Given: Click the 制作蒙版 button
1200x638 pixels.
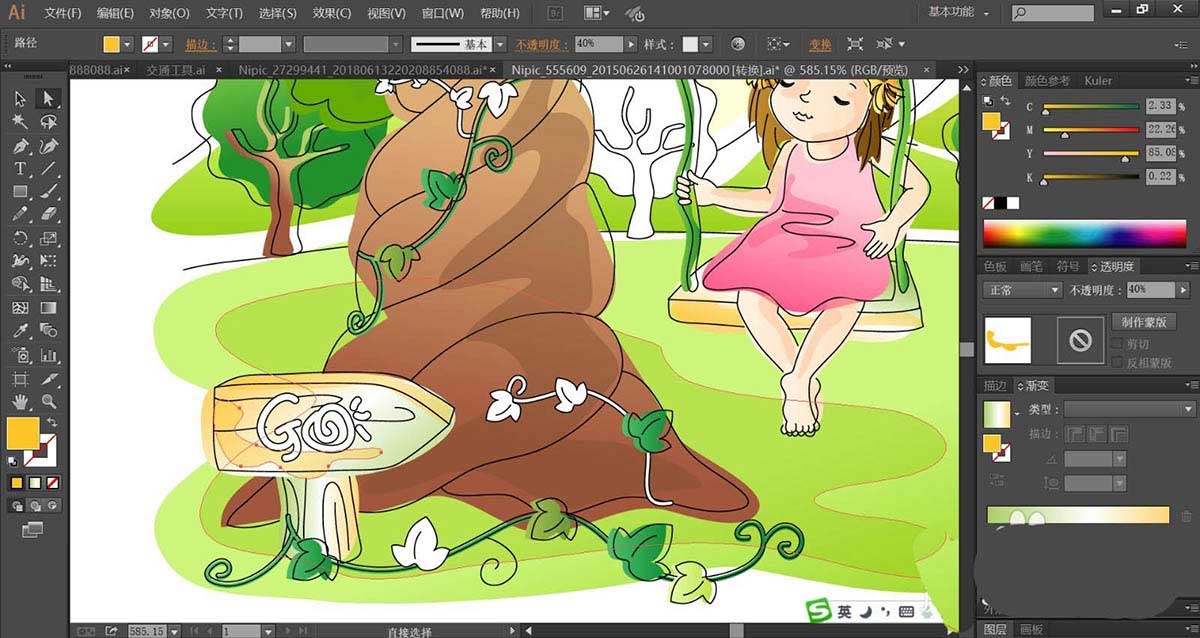Looking at the screenshot, I should pos(1145,322).
